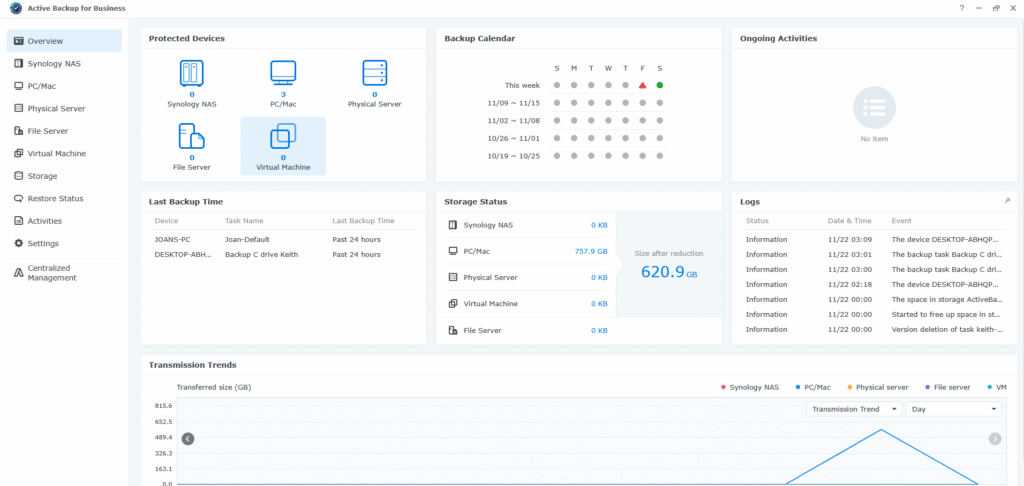Click the Synology NAS protected device icon
Screen dimensions: 1024x486
pos(191,74)
